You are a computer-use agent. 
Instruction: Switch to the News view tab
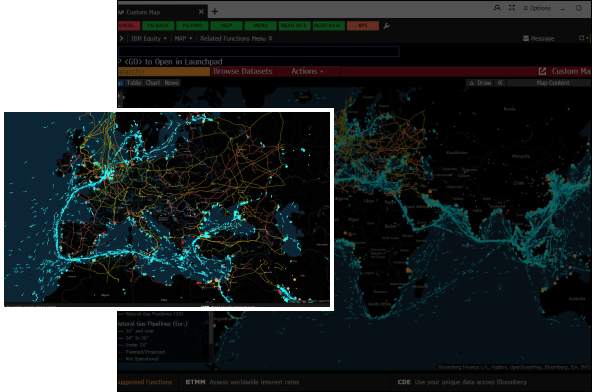[x=171, y=83]
